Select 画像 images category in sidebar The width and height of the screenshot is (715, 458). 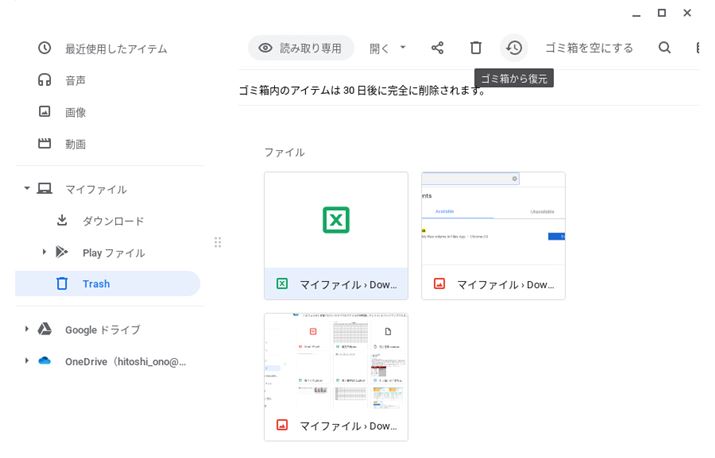click(74, 112)
